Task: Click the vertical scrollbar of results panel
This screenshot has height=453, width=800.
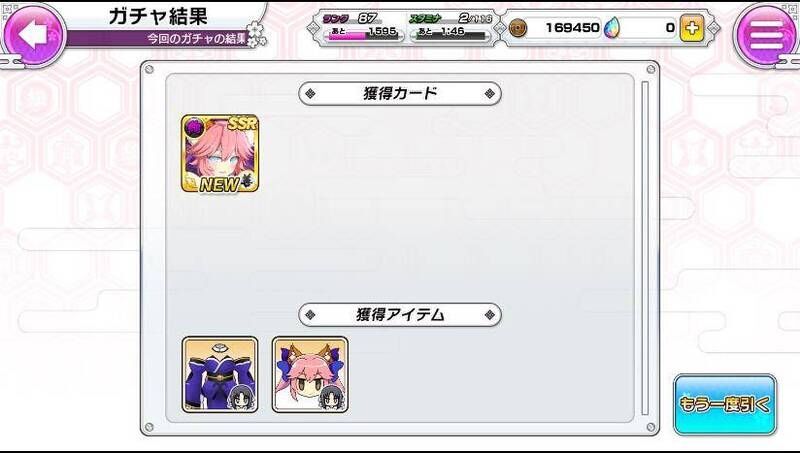Action: (645, 248)
